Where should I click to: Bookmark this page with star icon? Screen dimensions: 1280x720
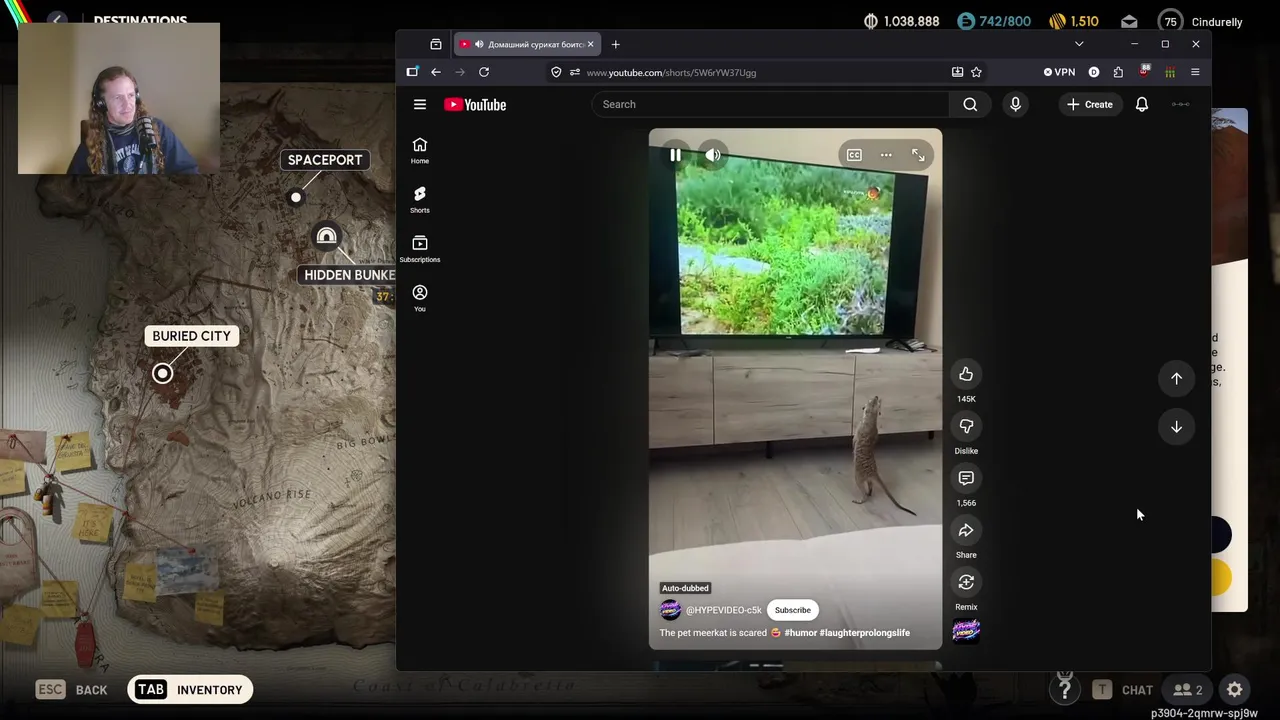pos(976,72)
